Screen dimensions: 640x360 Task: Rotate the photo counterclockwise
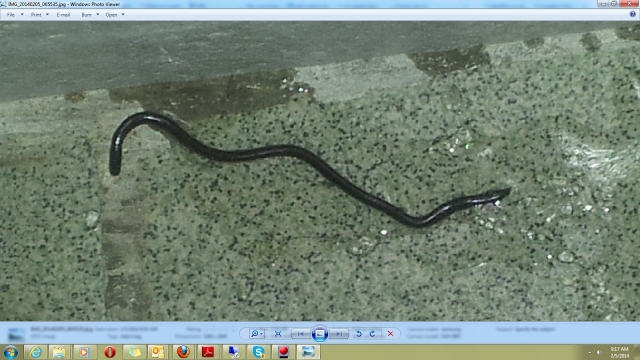[359, 334]
